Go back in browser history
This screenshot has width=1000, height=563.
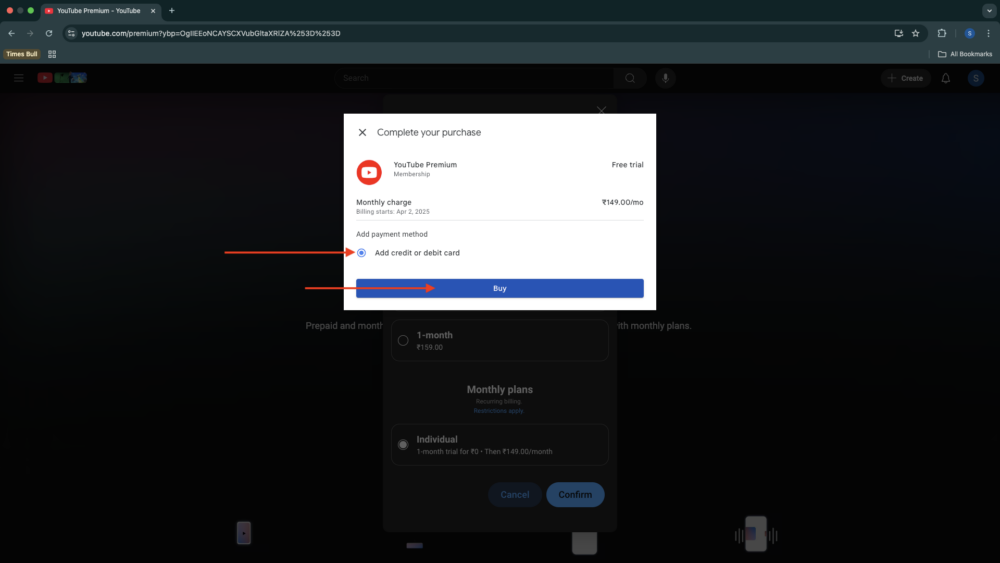click(x=11, y=33)
